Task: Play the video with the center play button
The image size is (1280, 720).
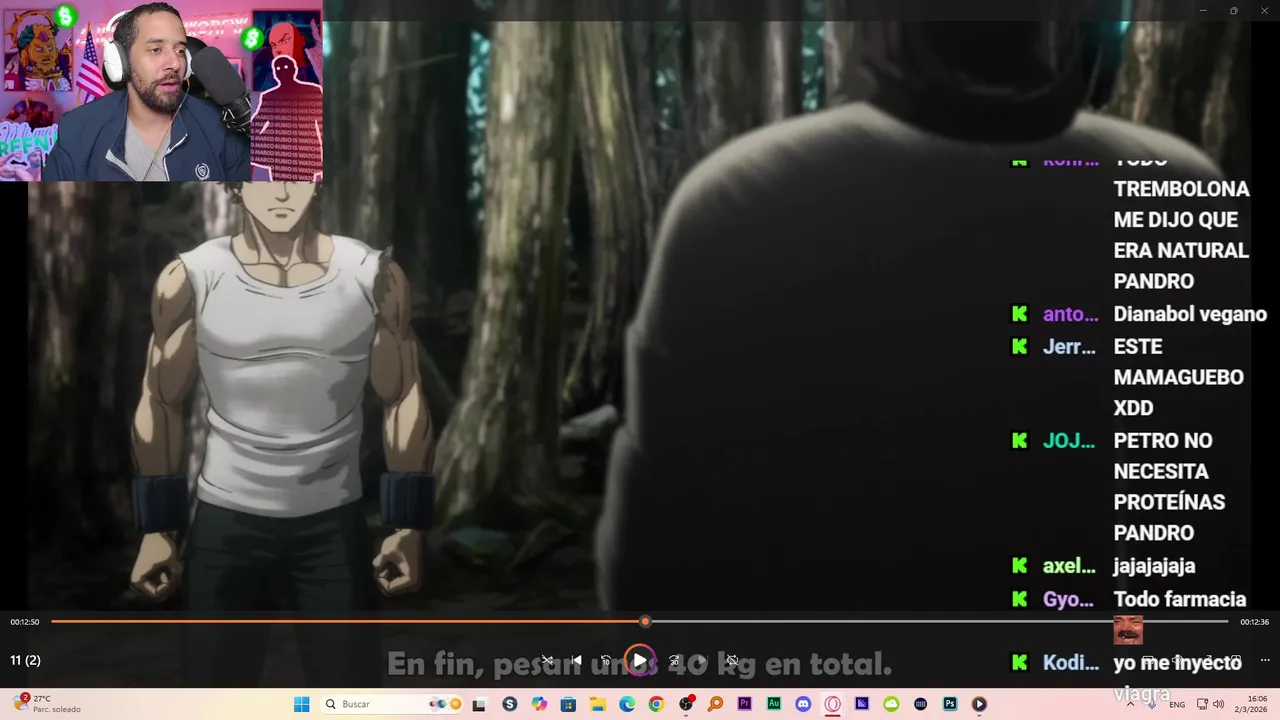Action: point(639,660)
